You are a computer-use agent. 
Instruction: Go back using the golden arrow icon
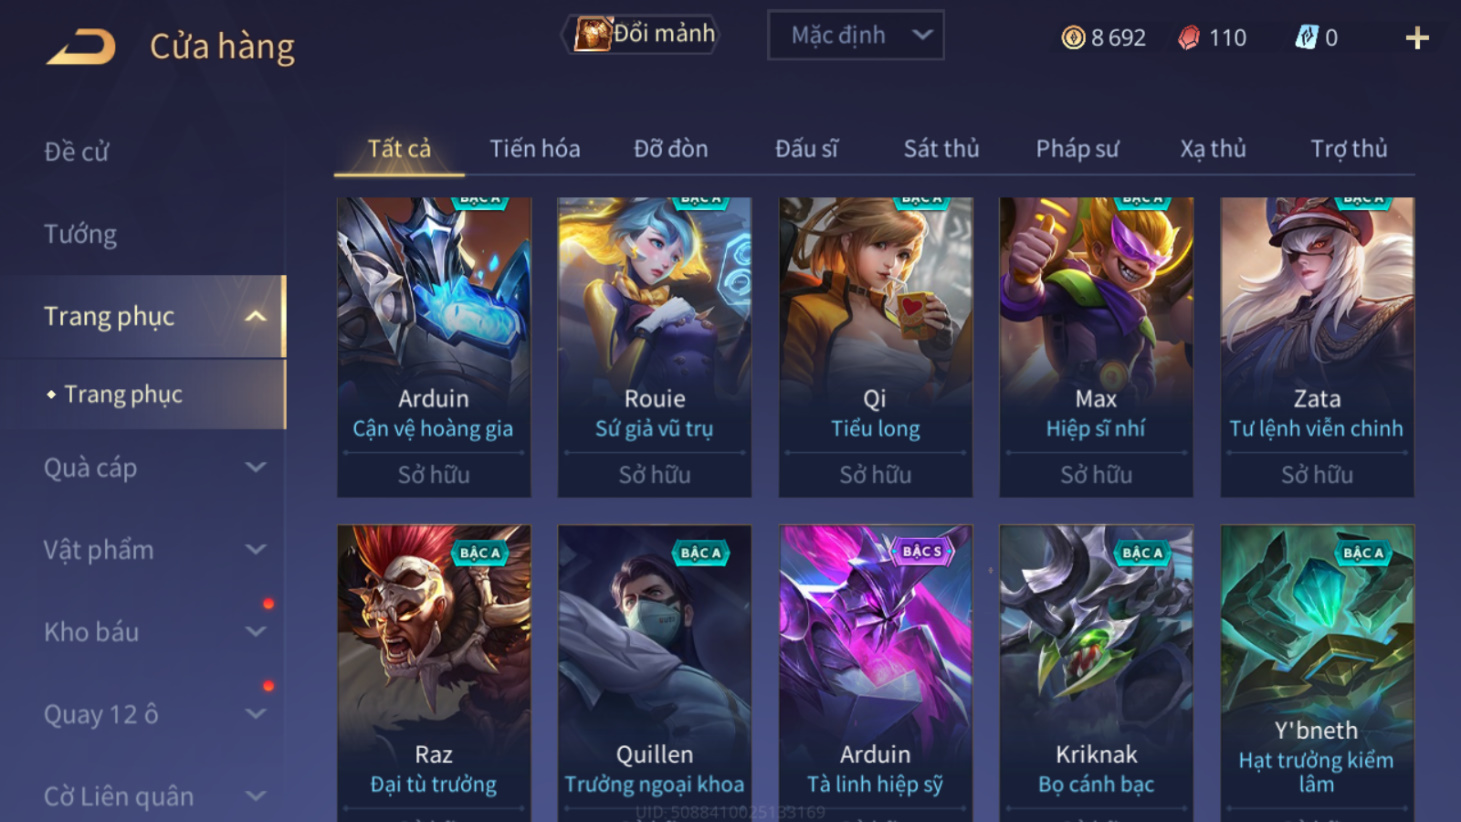81,46
